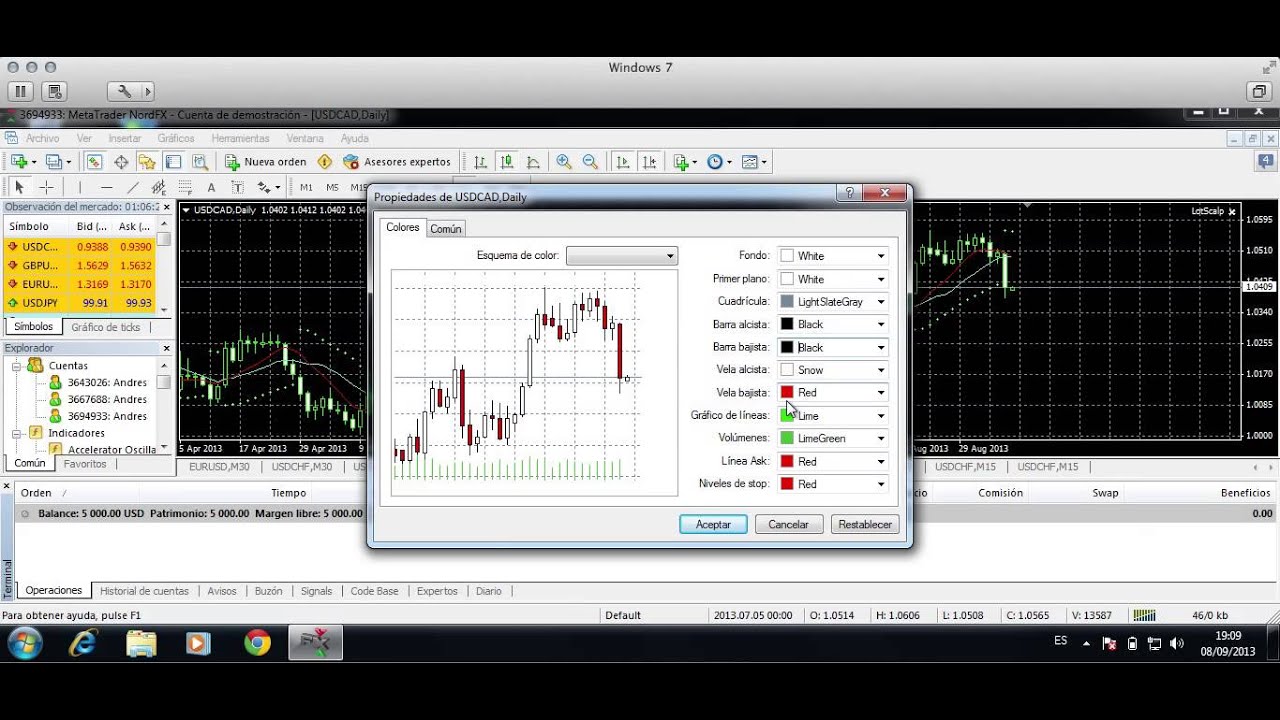Click the Restablecer button

tap(865, 524)
